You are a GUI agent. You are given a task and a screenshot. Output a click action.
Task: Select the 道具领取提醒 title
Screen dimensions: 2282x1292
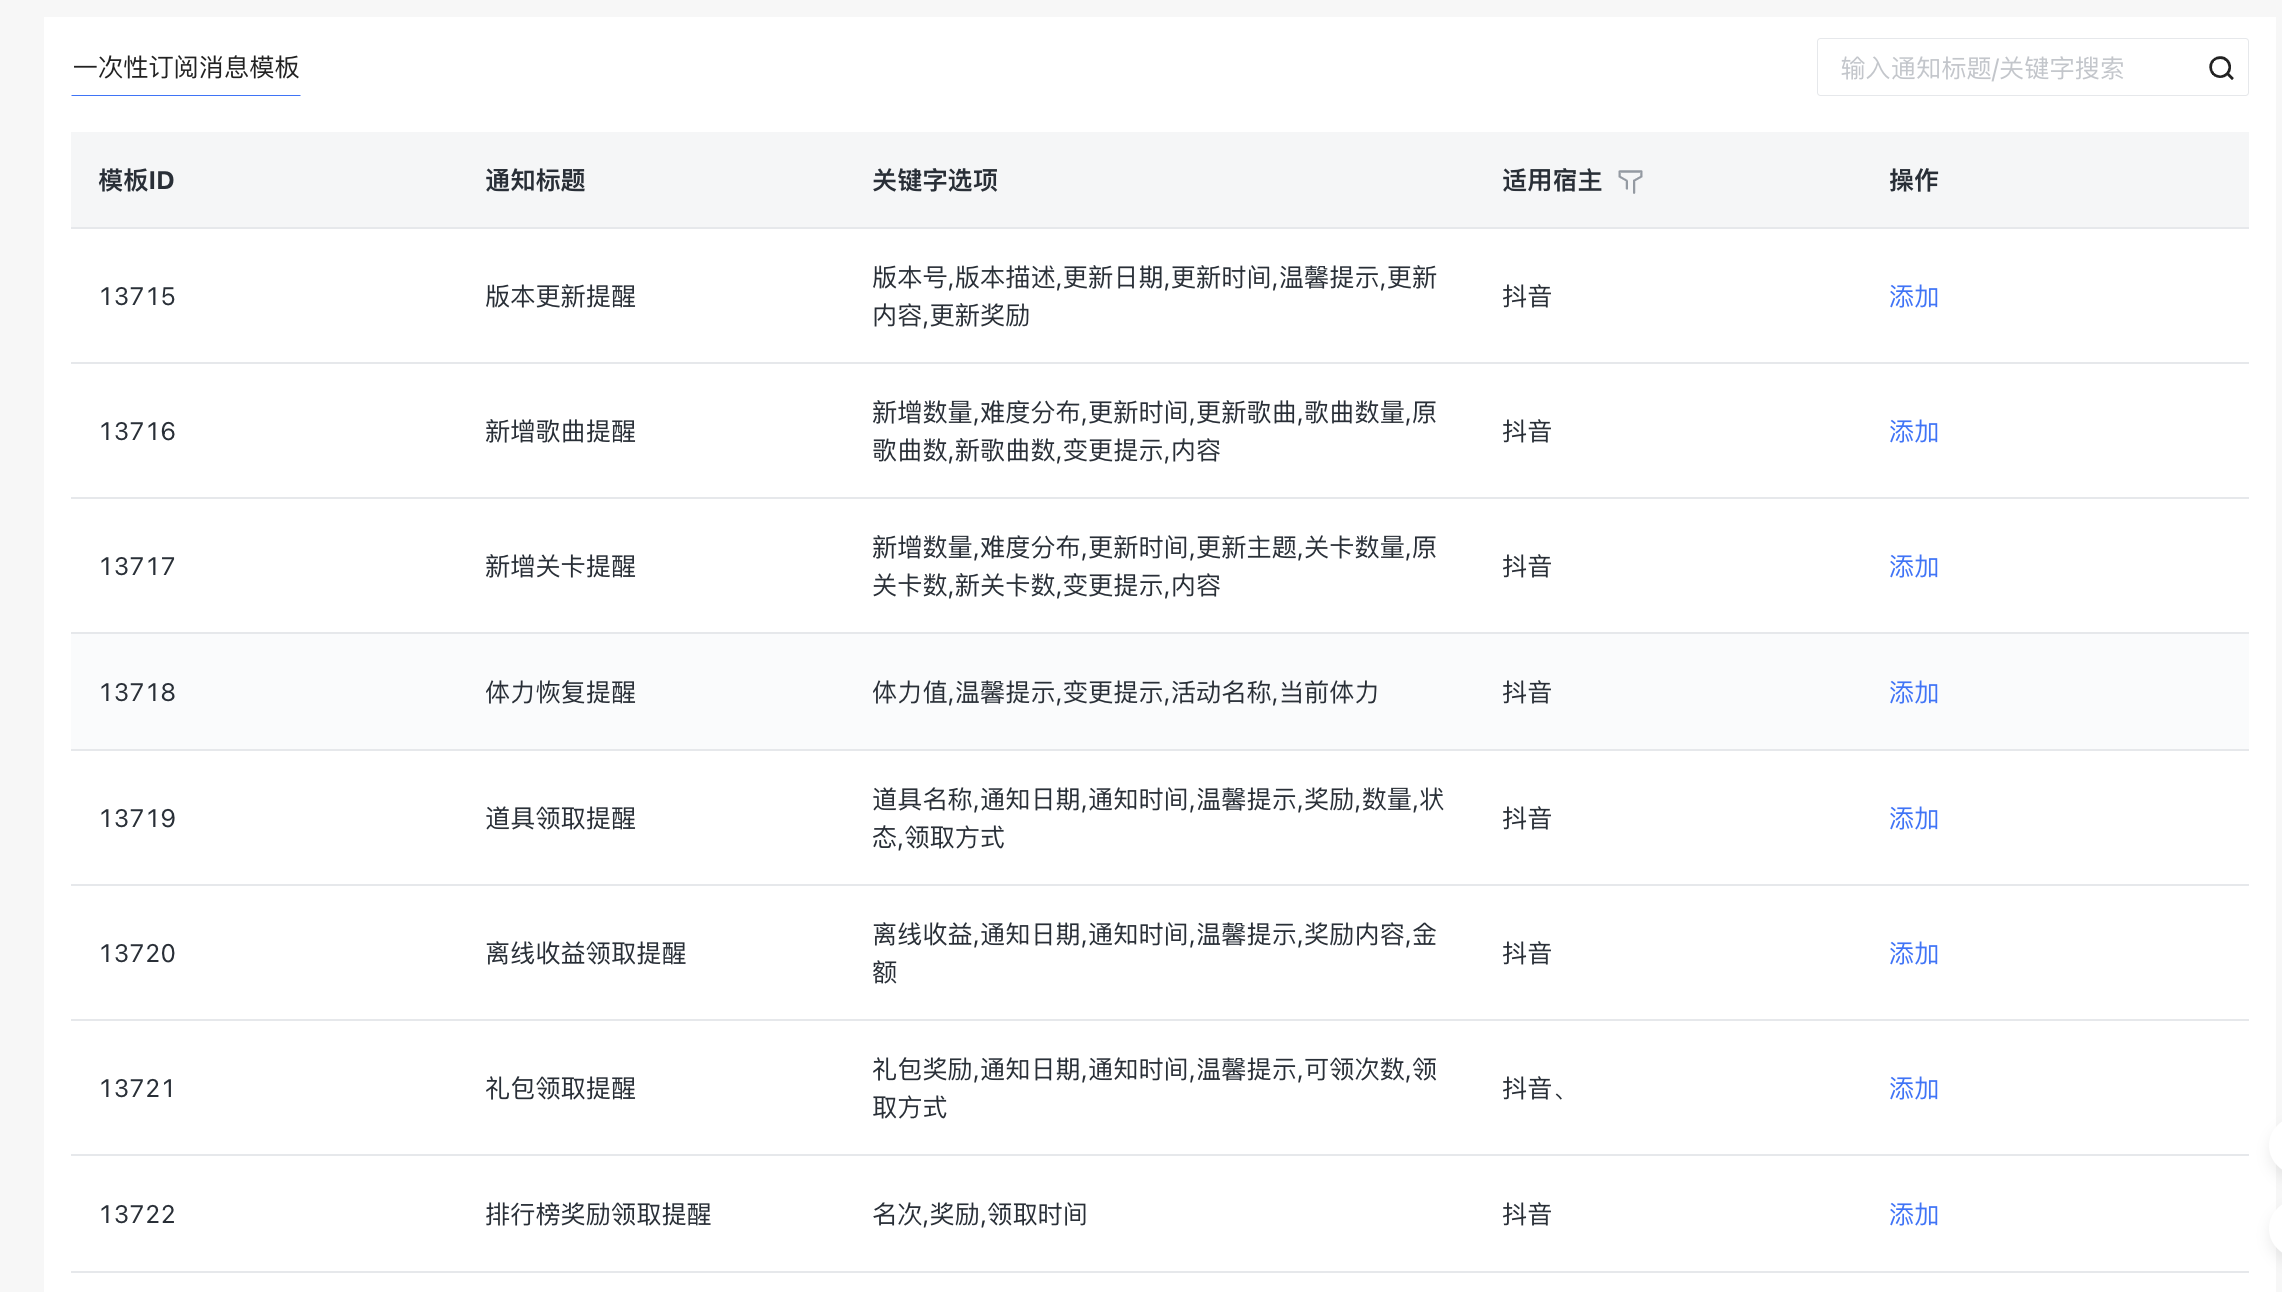click(x=560, y=818)
